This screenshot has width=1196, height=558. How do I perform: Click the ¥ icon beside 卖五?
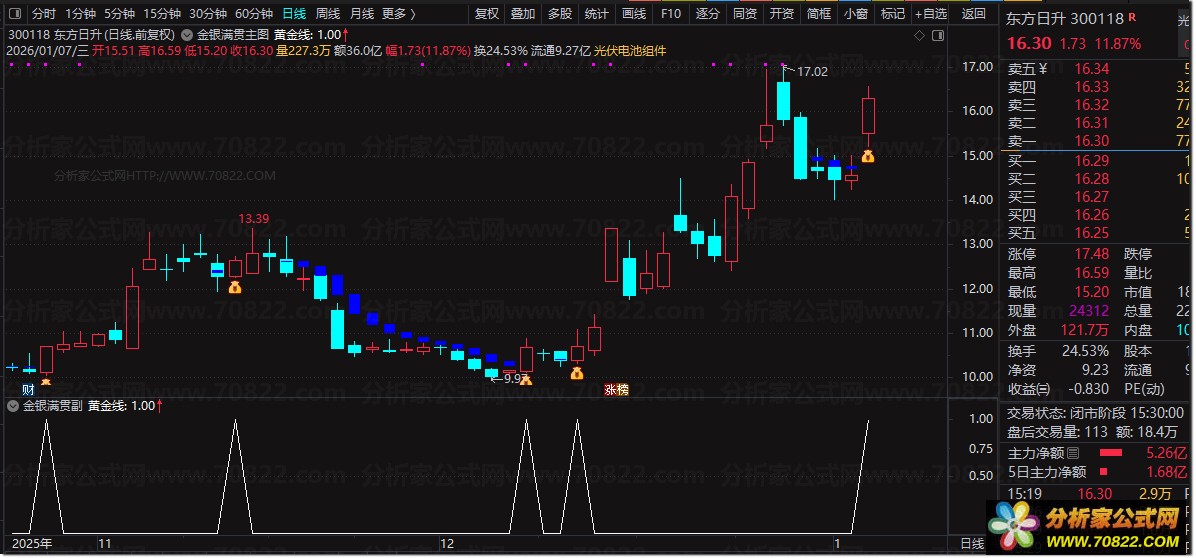(x=1042, y=69)
